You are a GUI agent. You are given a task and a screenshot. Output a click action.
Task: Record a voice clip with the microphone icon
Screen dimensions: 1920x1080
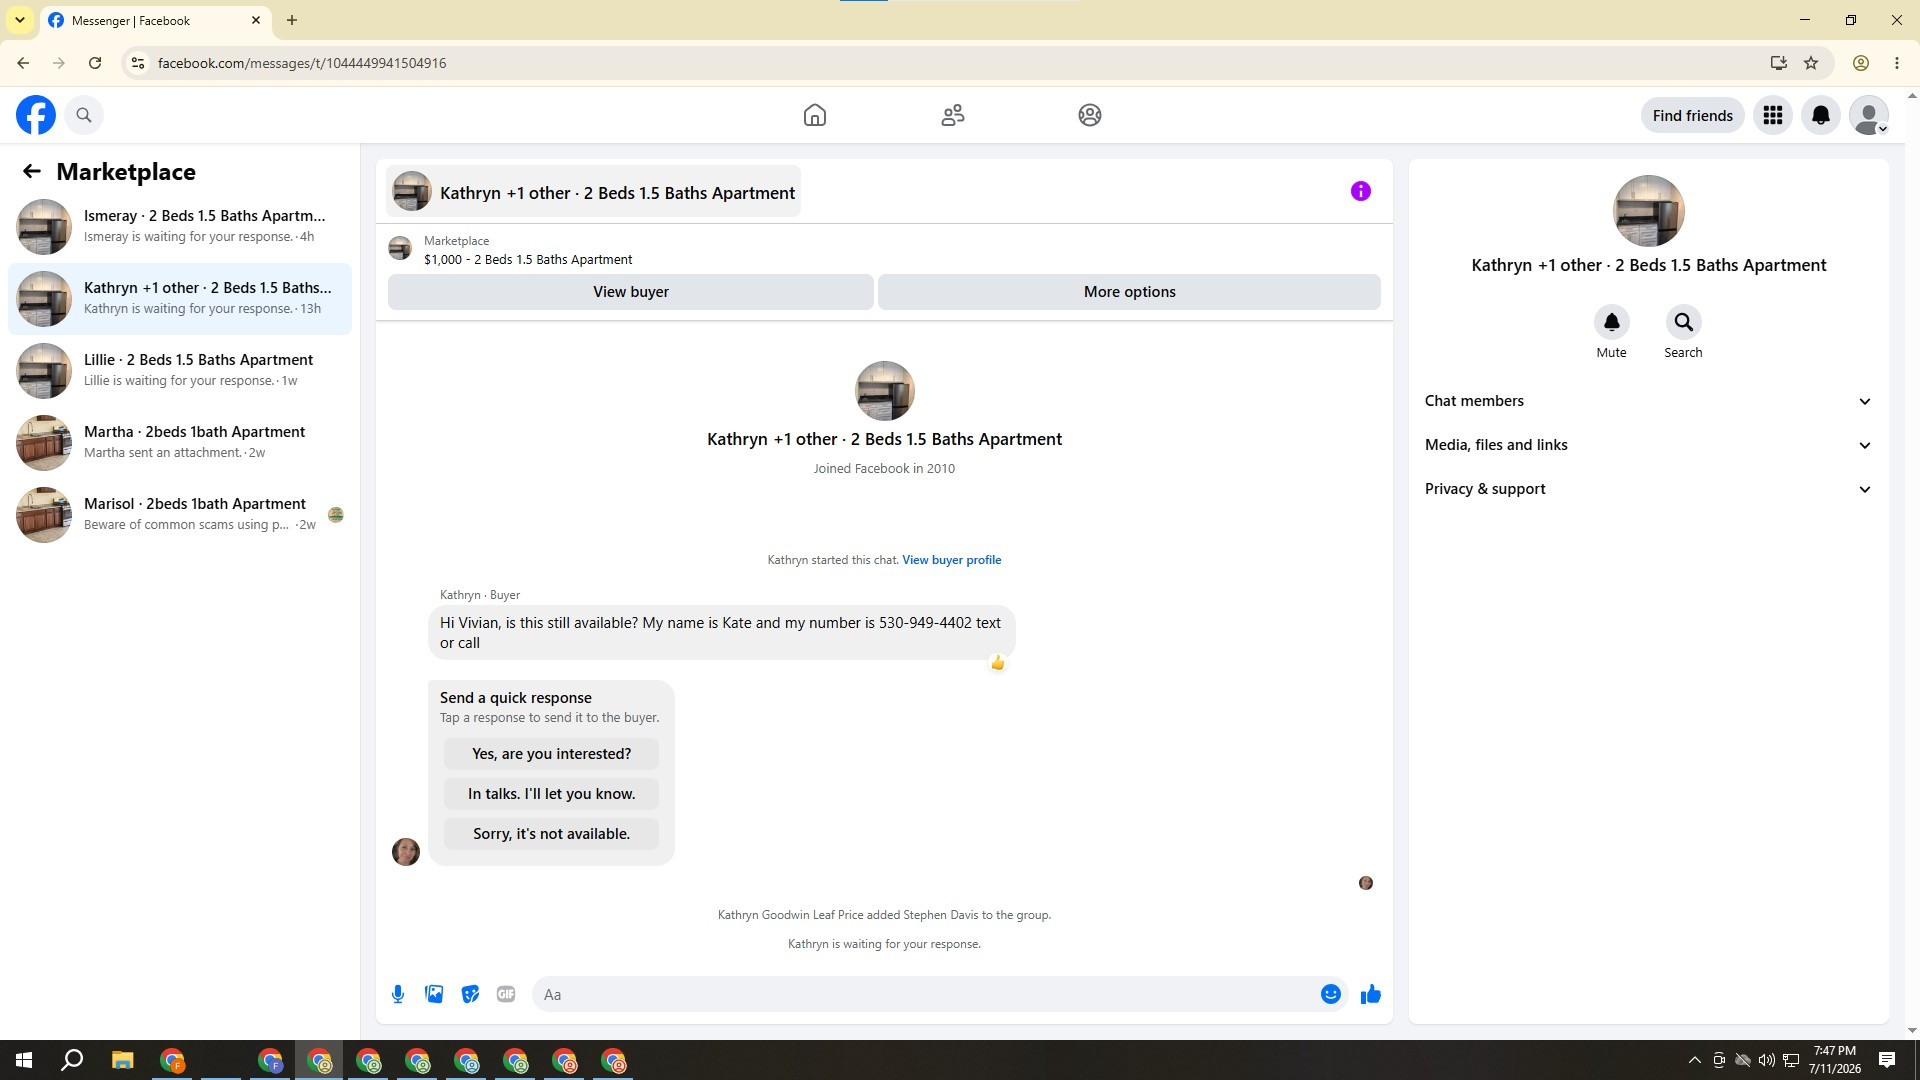(398, 994)
